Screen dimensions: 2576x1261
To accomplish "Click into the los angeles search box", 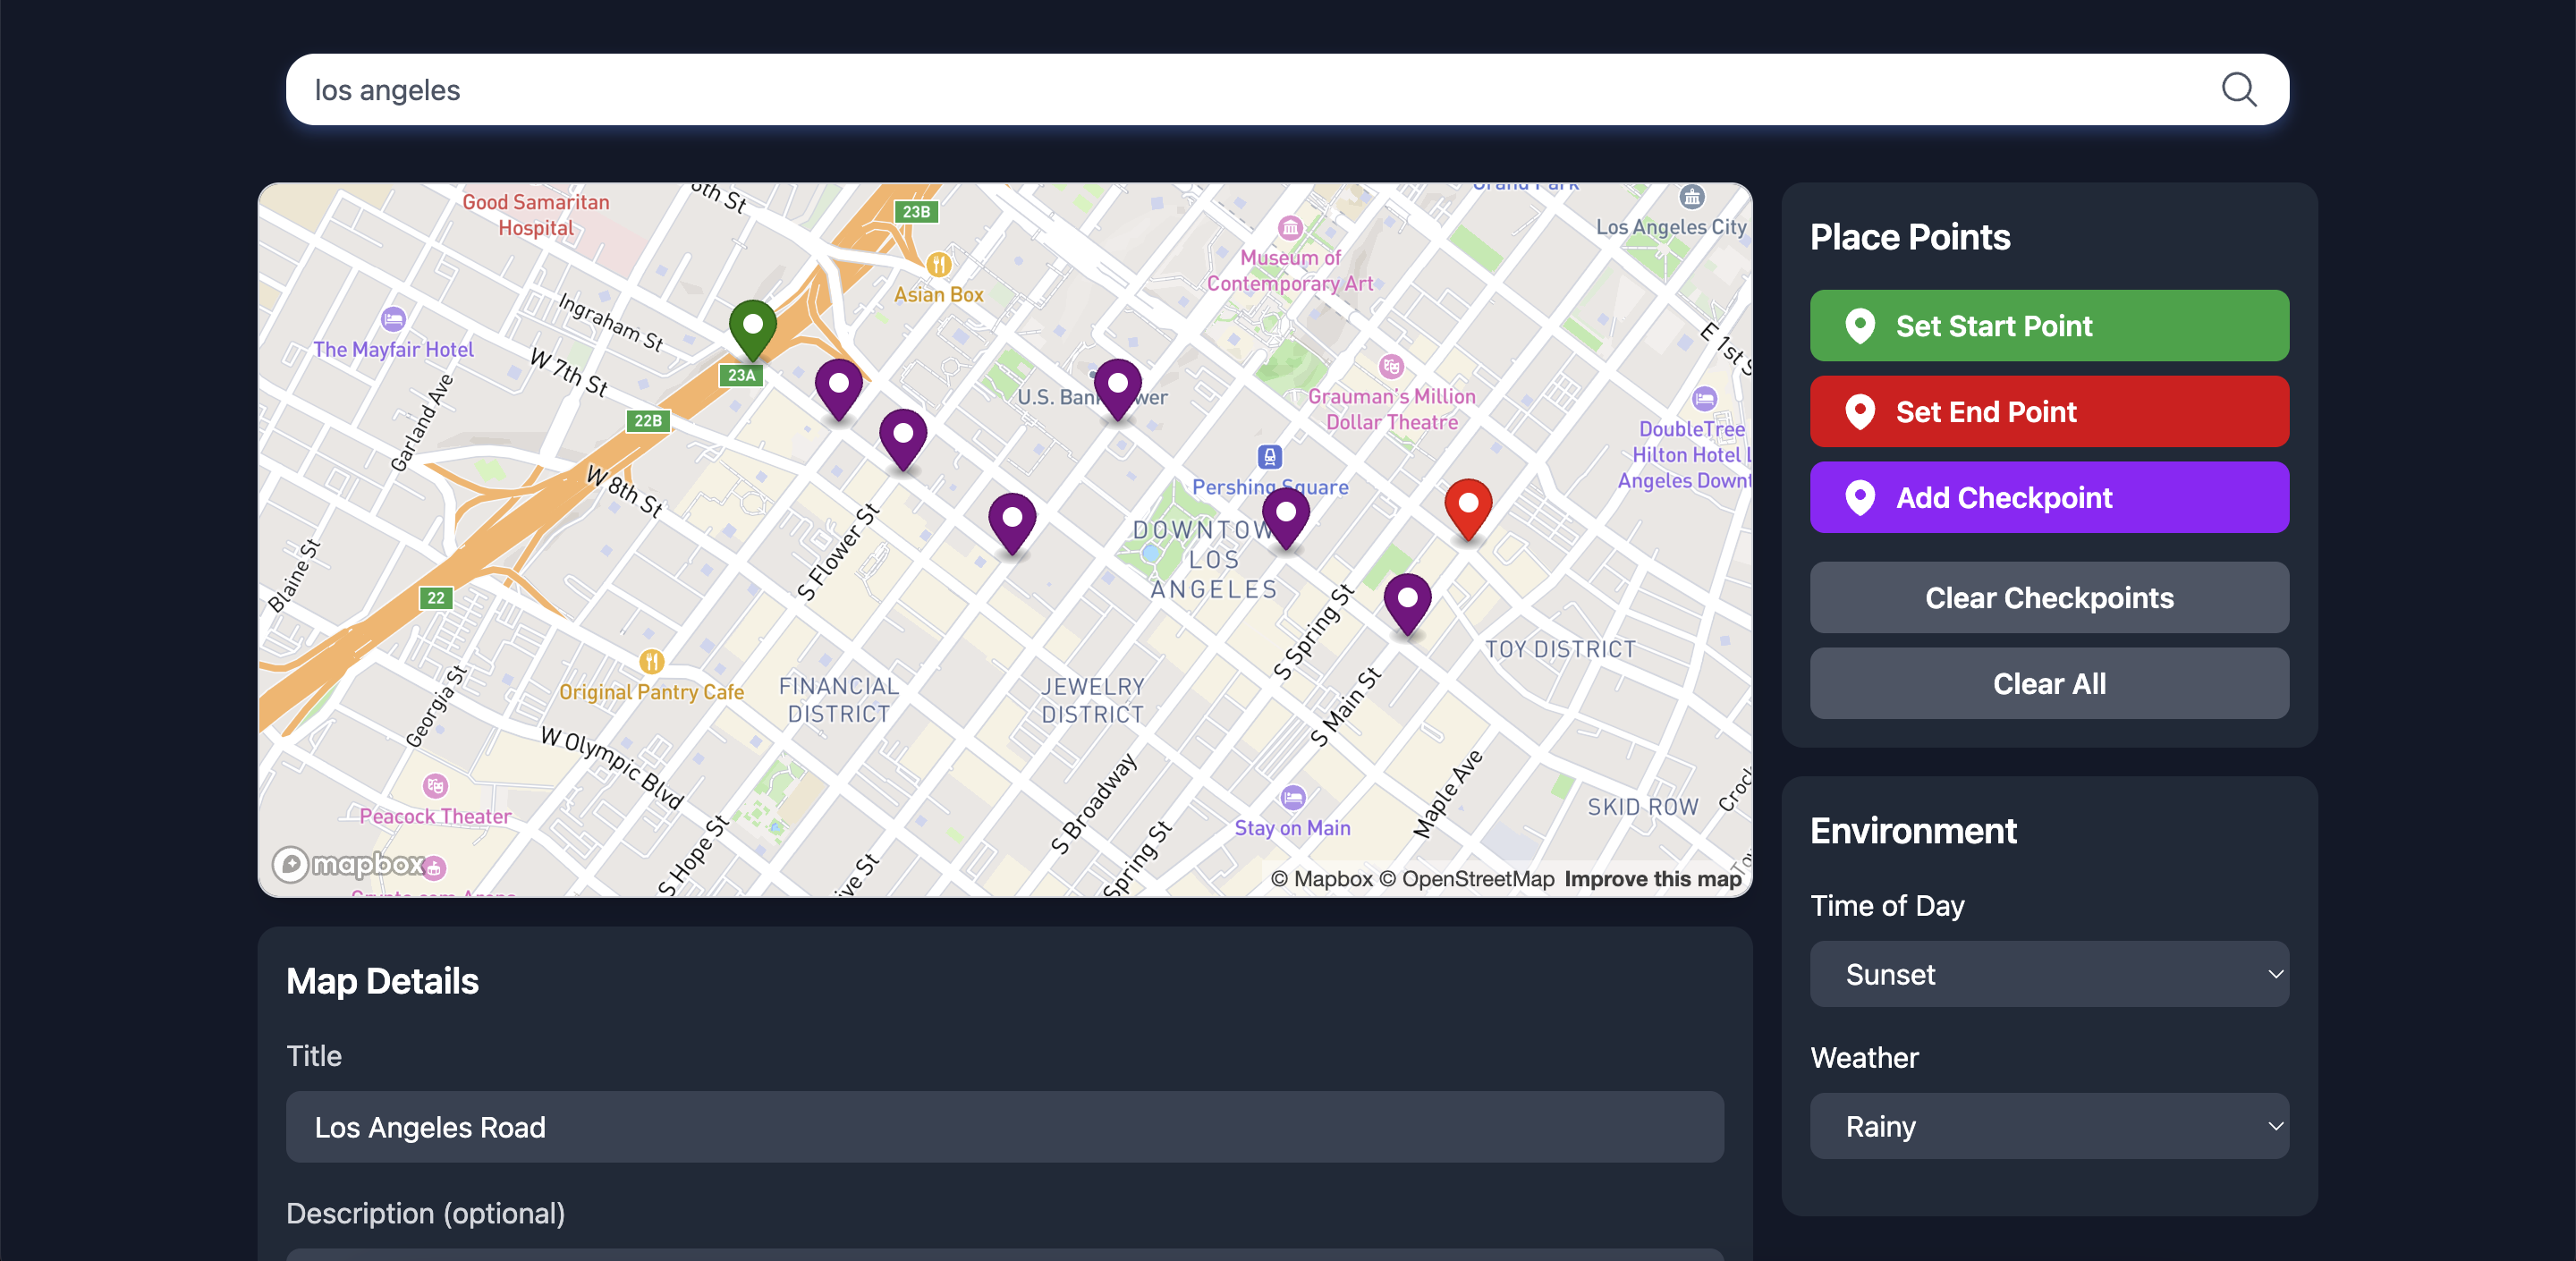I will point(1200,90).
